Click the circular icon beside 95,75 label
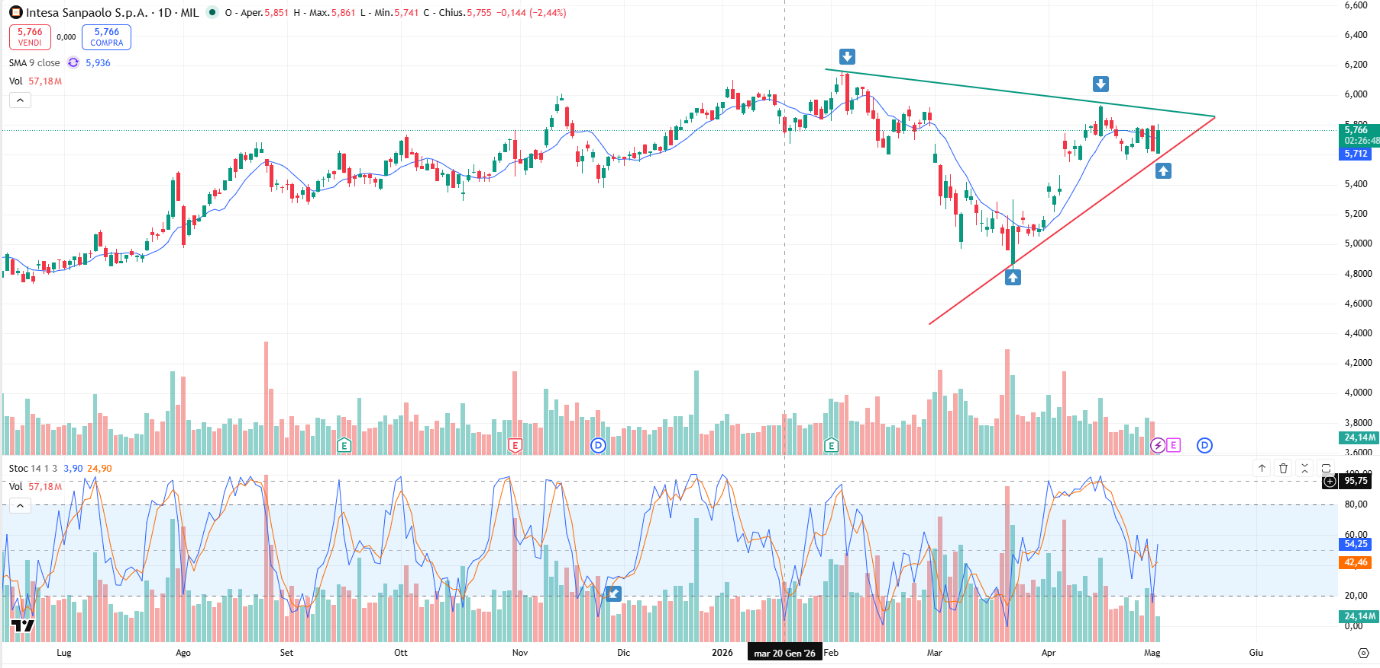 click(1329, 481)
